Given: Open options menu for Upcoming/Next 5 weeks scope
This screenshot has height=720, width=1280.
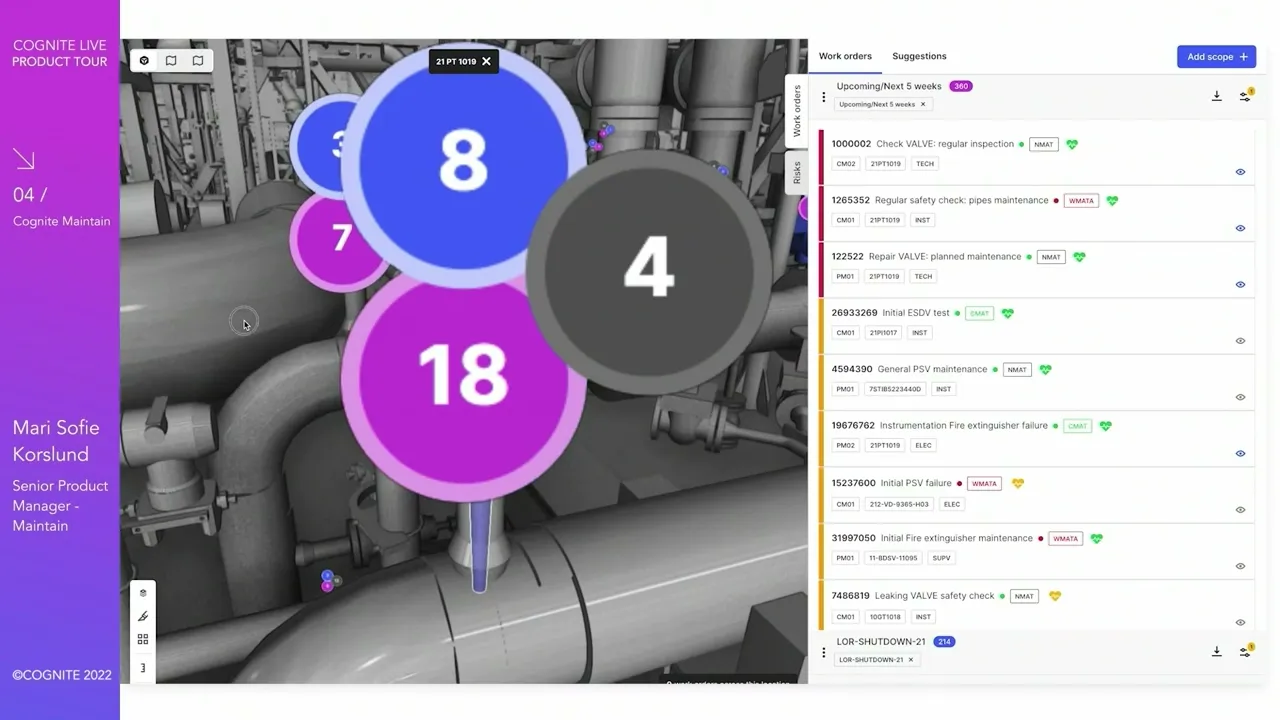Looking at the screenshot, I should 824,97.
